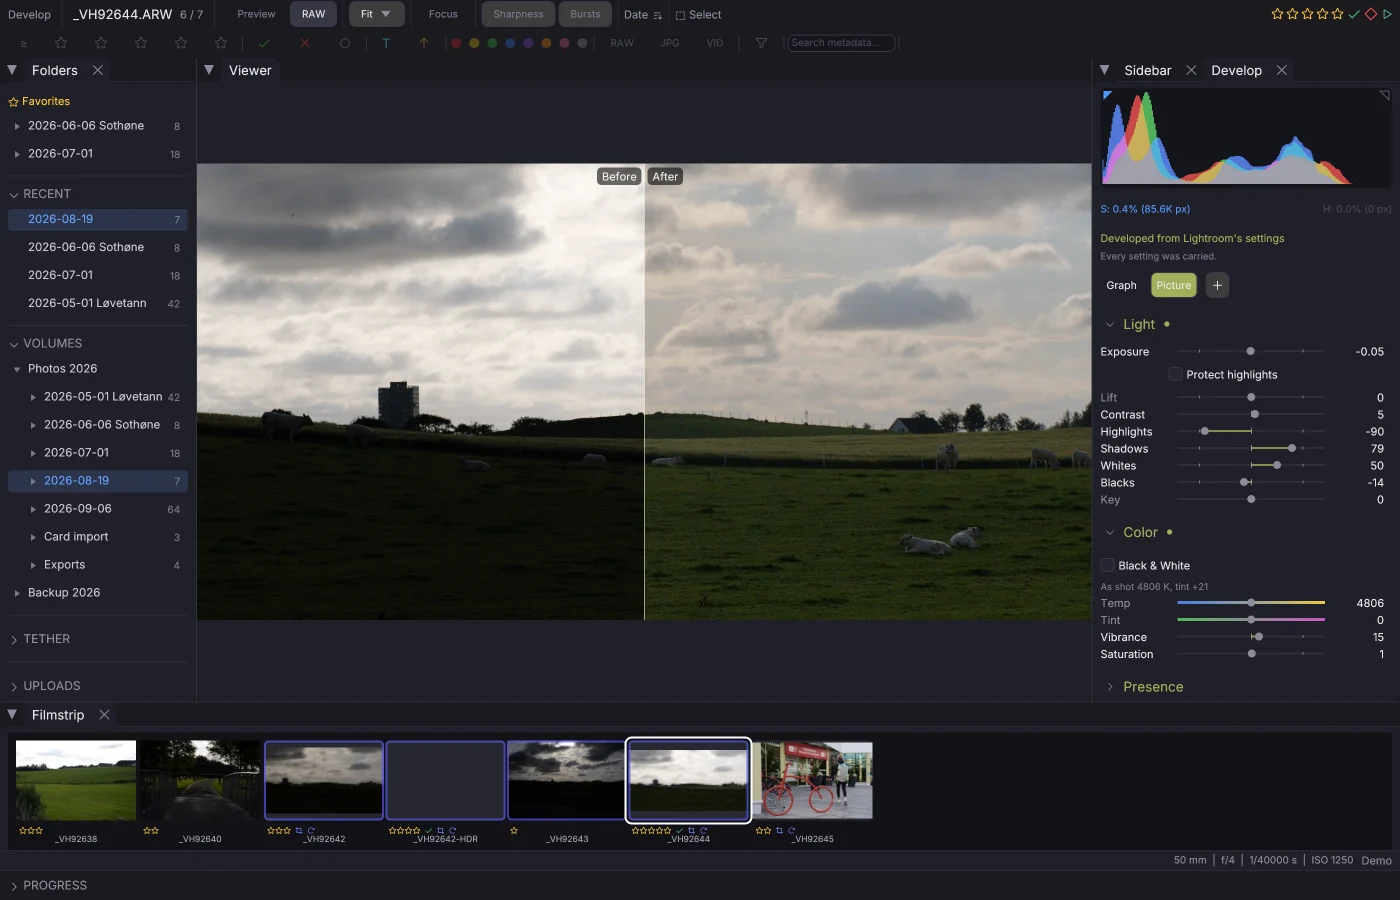
Task: Switch to the Sidebar tab
Action: 1147,70
